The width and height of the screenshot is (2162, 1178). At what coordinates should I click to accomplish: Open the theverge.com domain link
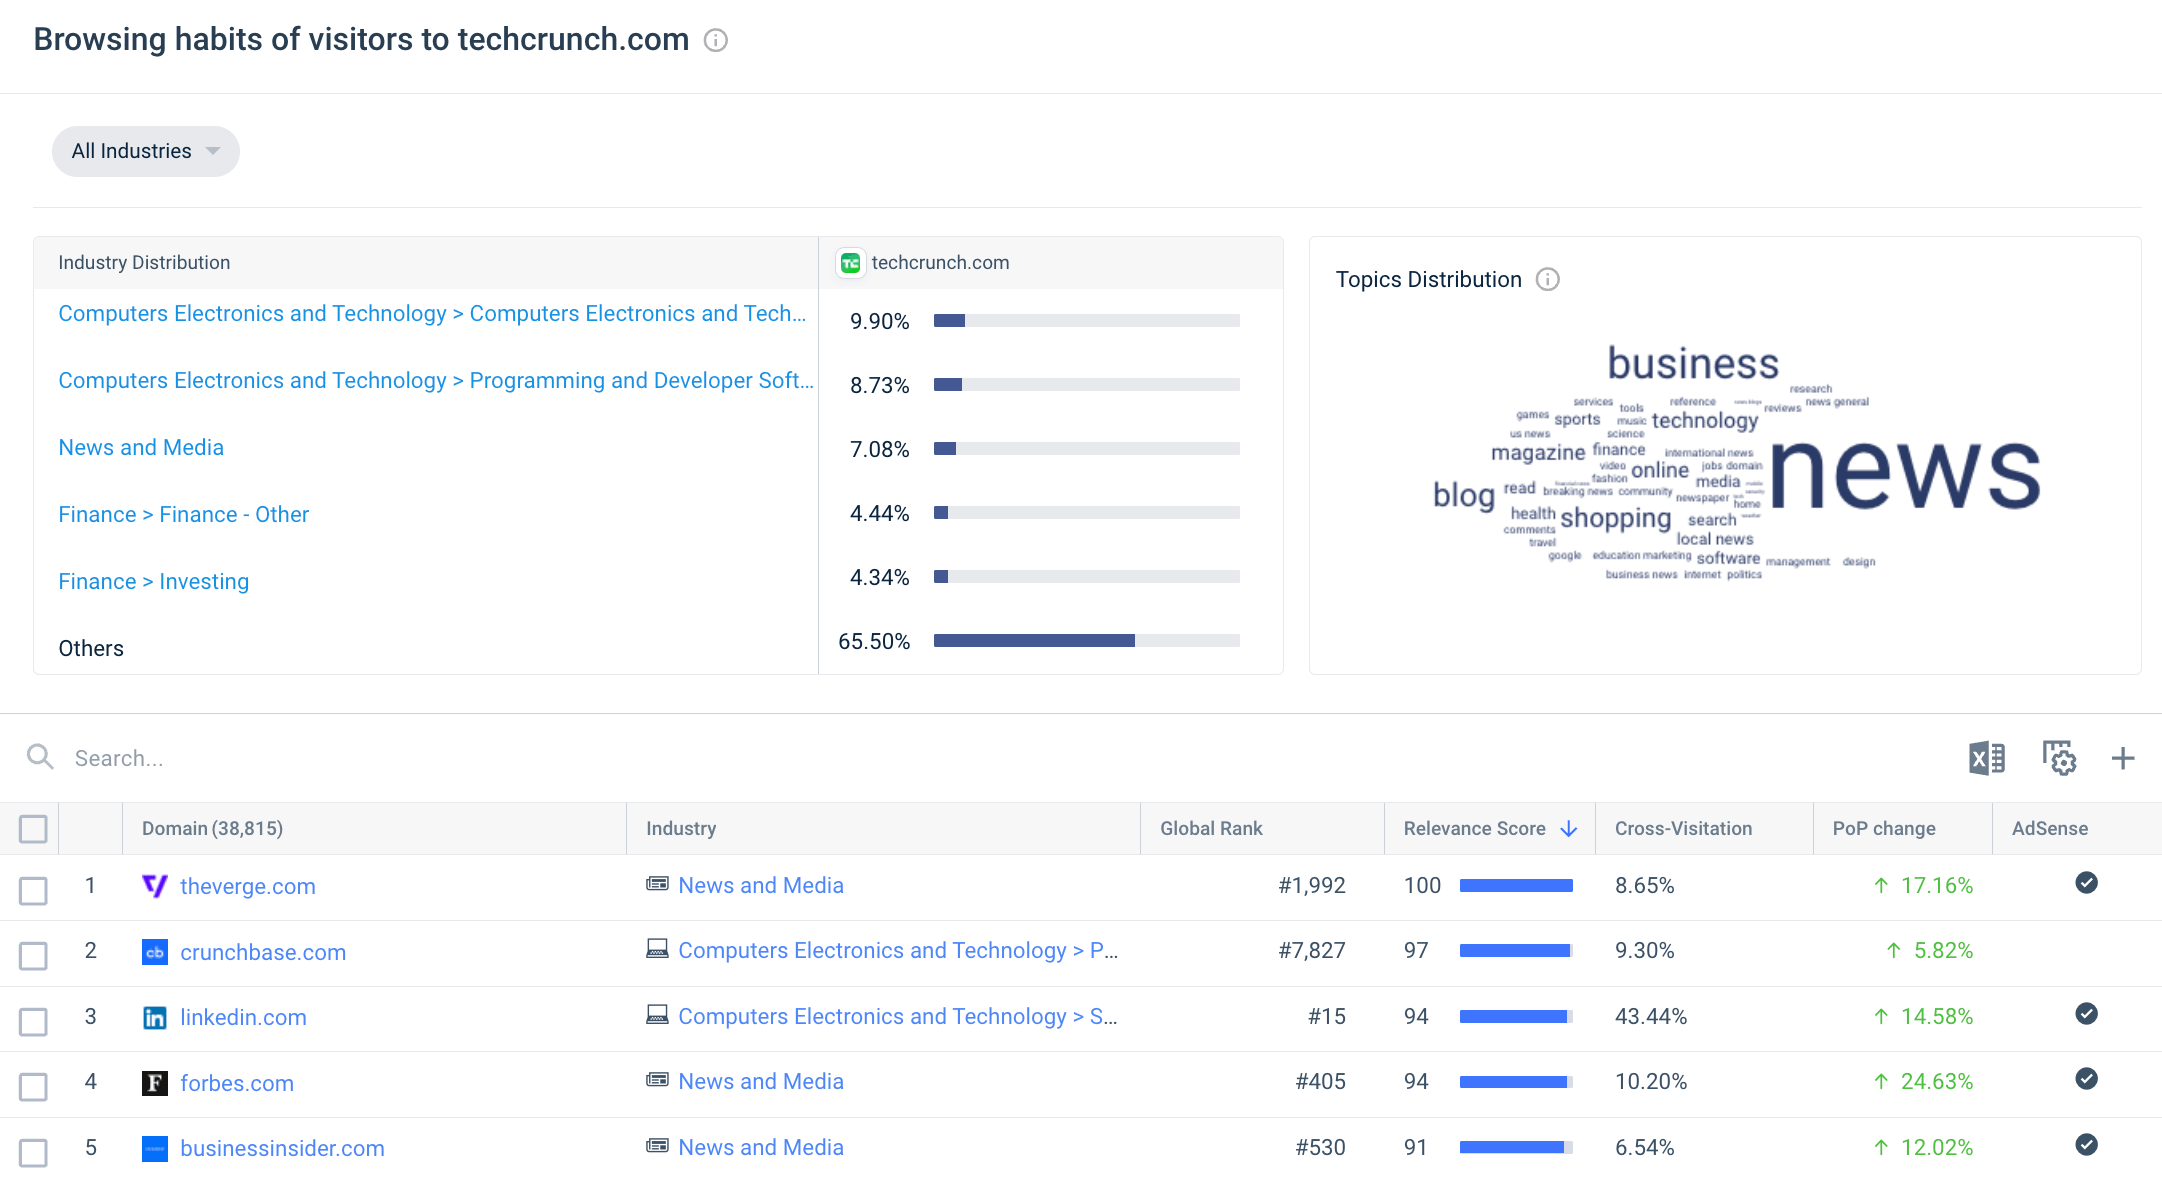tap(248, 886)
